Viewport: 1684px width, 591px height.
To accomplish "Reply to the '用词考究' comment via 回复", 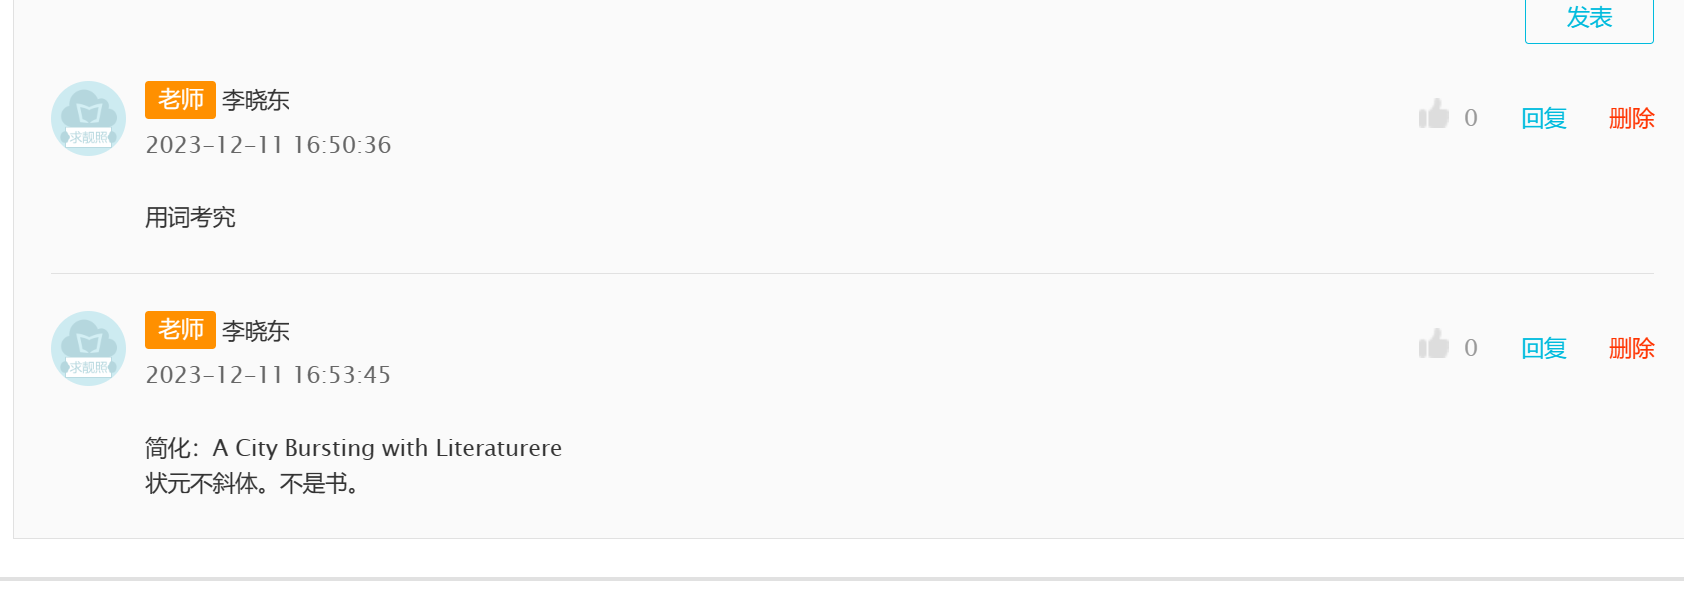I will (x=1544, y=118).
